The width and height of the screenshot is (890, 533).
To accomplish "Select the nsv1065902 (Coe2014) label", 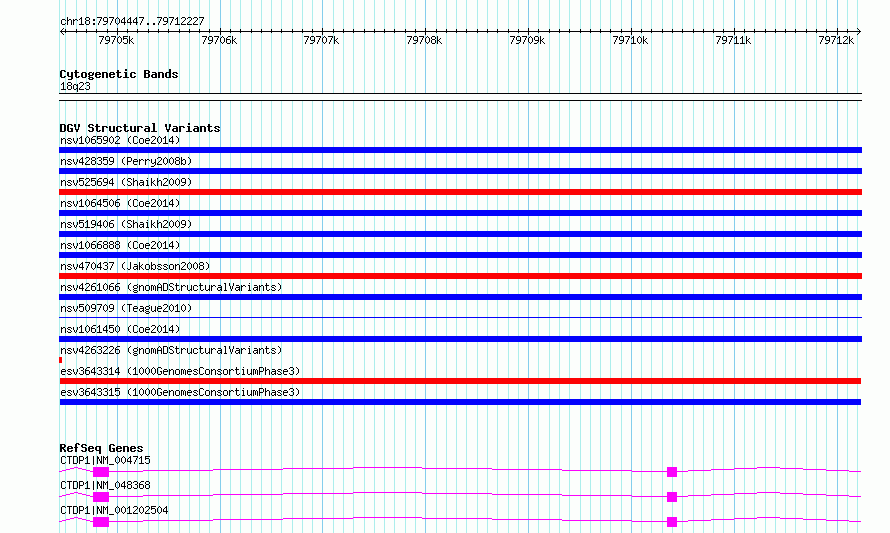I will pyautogui.click(x=120, y=140).
